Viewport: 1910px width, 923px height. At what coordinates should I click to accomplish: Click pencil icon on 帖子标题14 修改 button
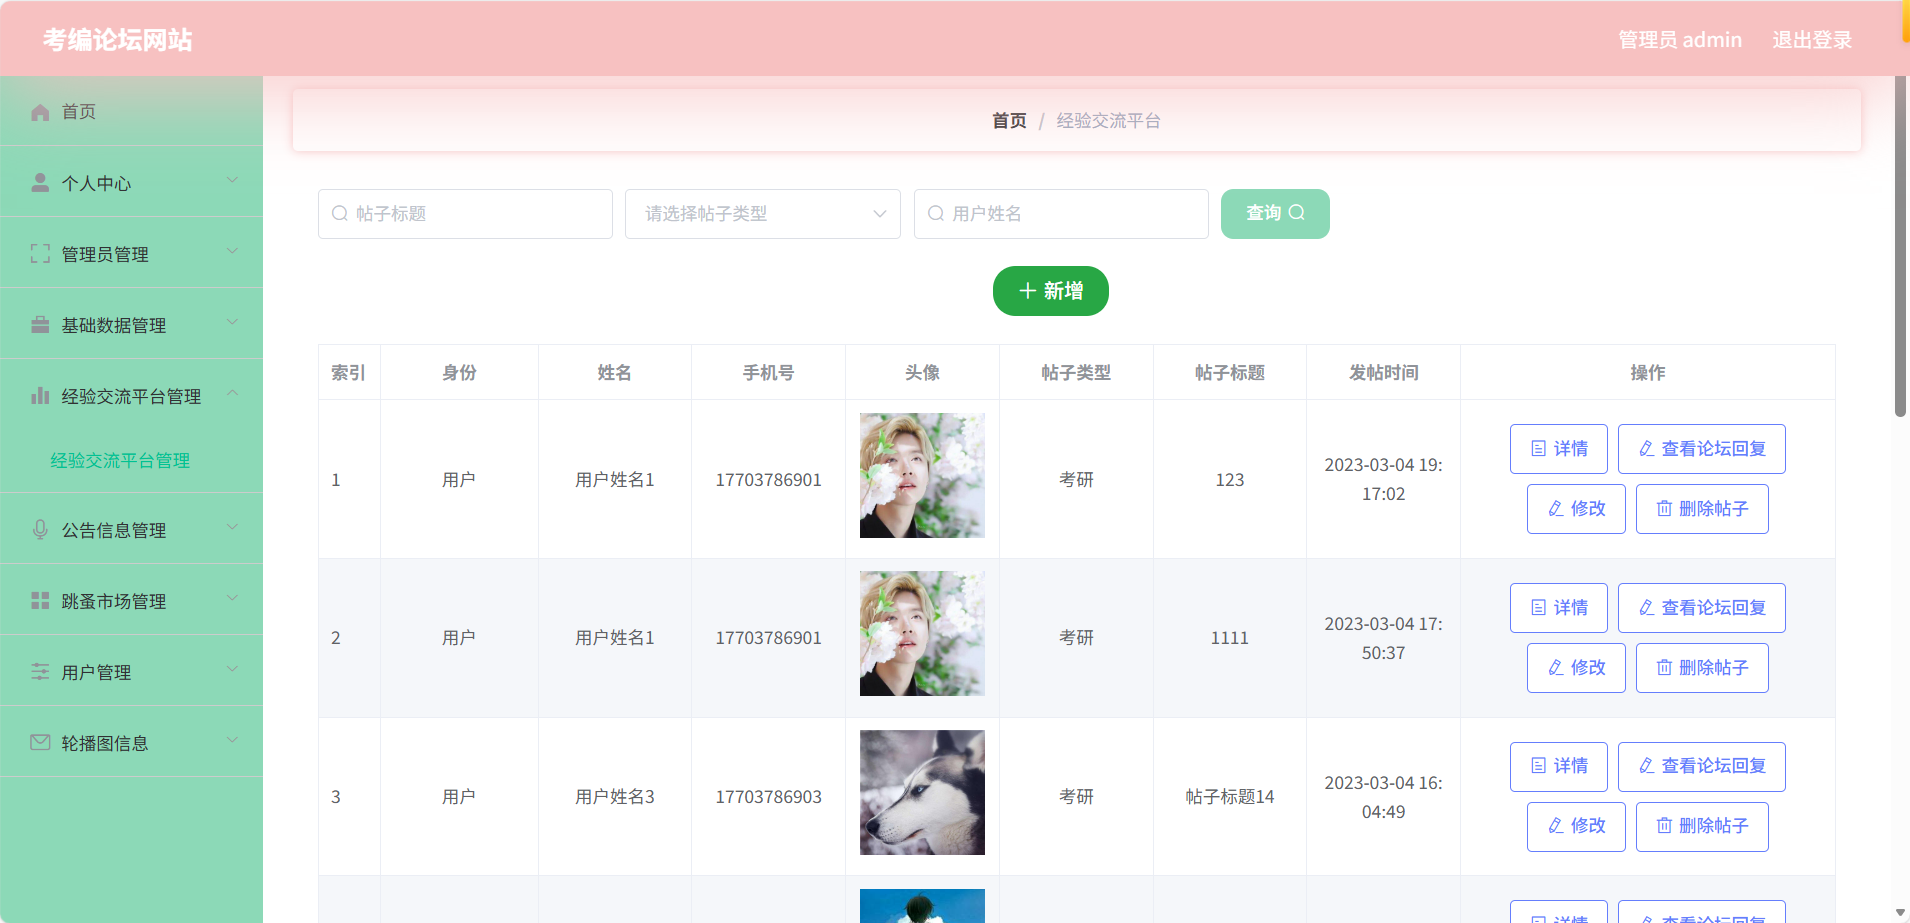1556,826
